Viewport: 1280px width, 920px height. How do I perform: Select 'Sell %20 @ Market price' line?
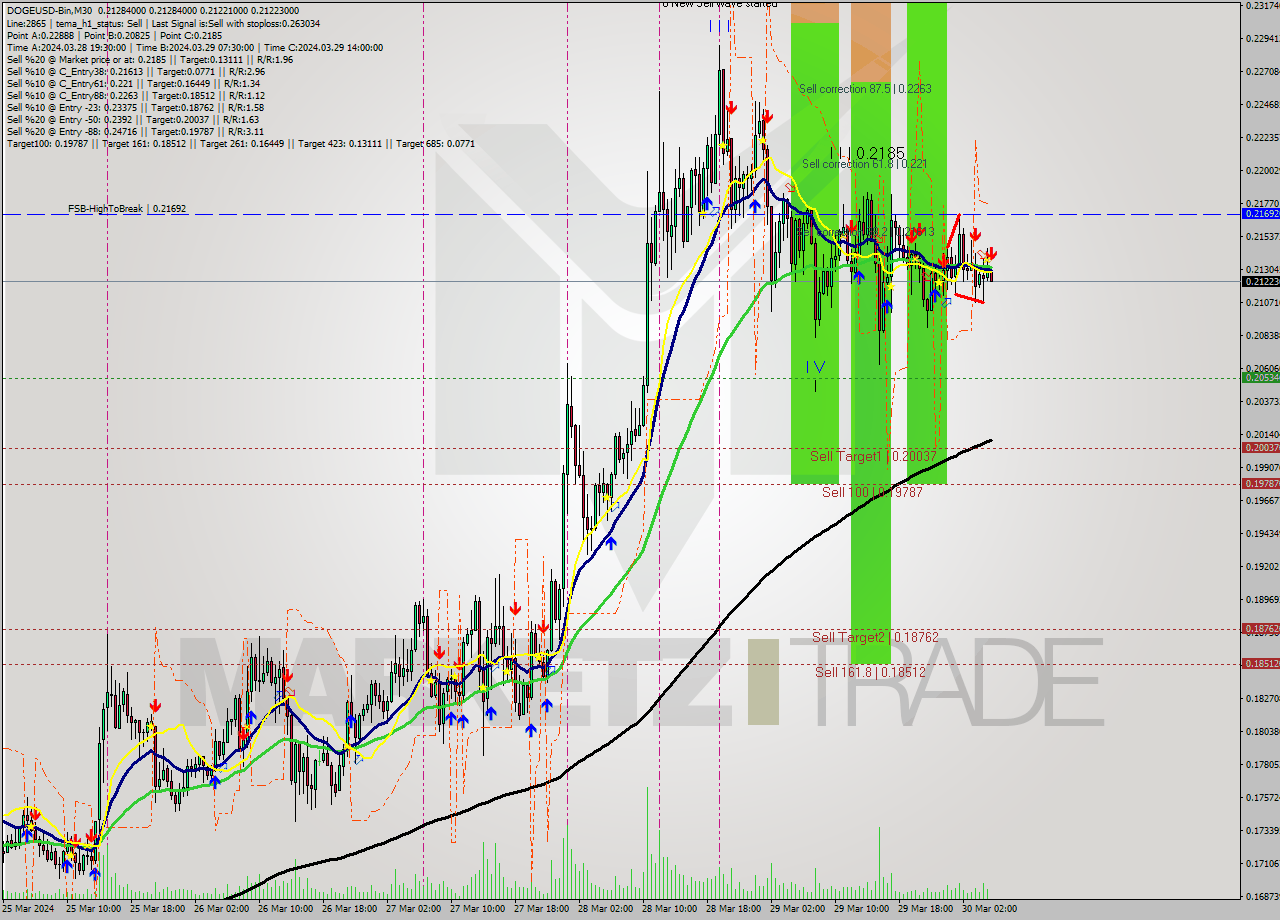click(149, 59)
